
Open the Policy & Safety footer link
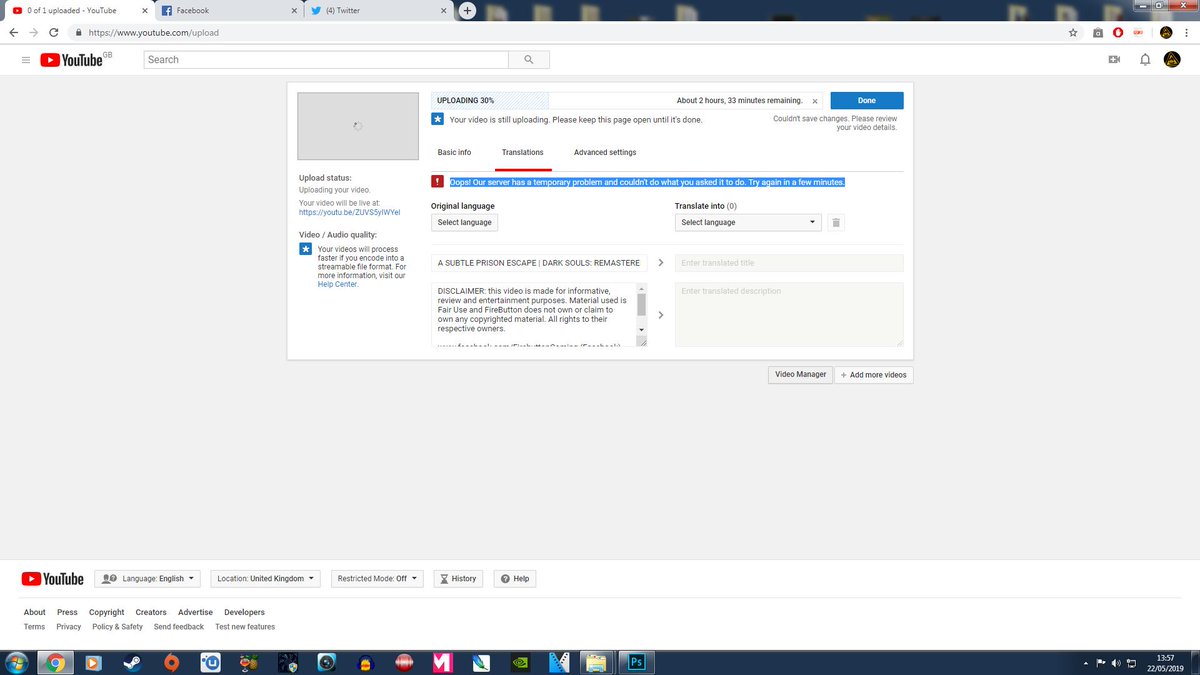click(117, 627)
